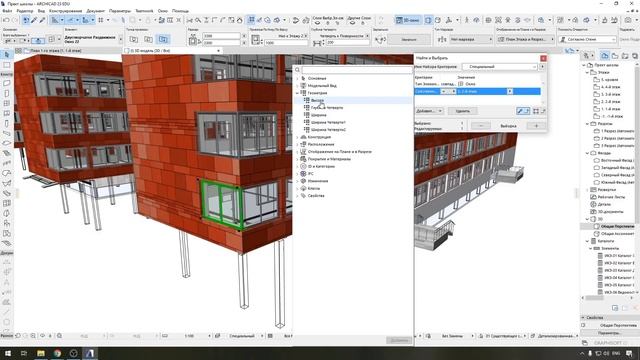The image size is (640, 360).
Task: Click the Параметры... button below Navigator
Action: (x=609, y=333)
